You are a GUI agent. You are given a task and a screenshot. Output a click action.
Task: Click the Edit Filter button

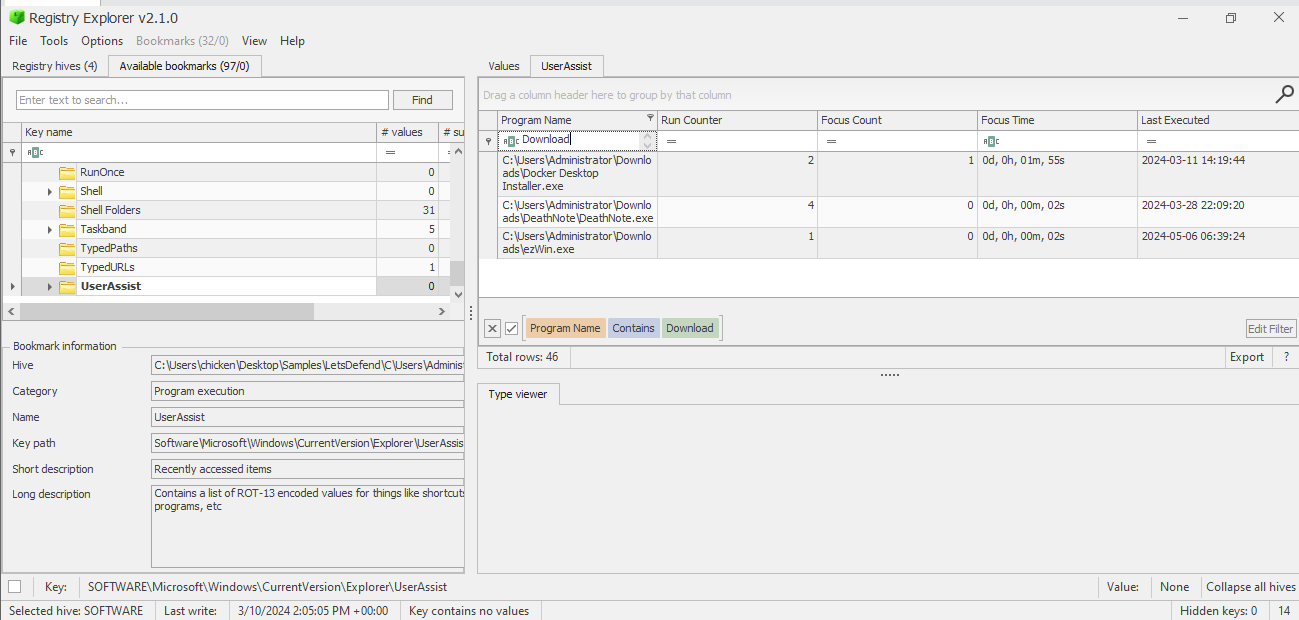(1270, 329)
